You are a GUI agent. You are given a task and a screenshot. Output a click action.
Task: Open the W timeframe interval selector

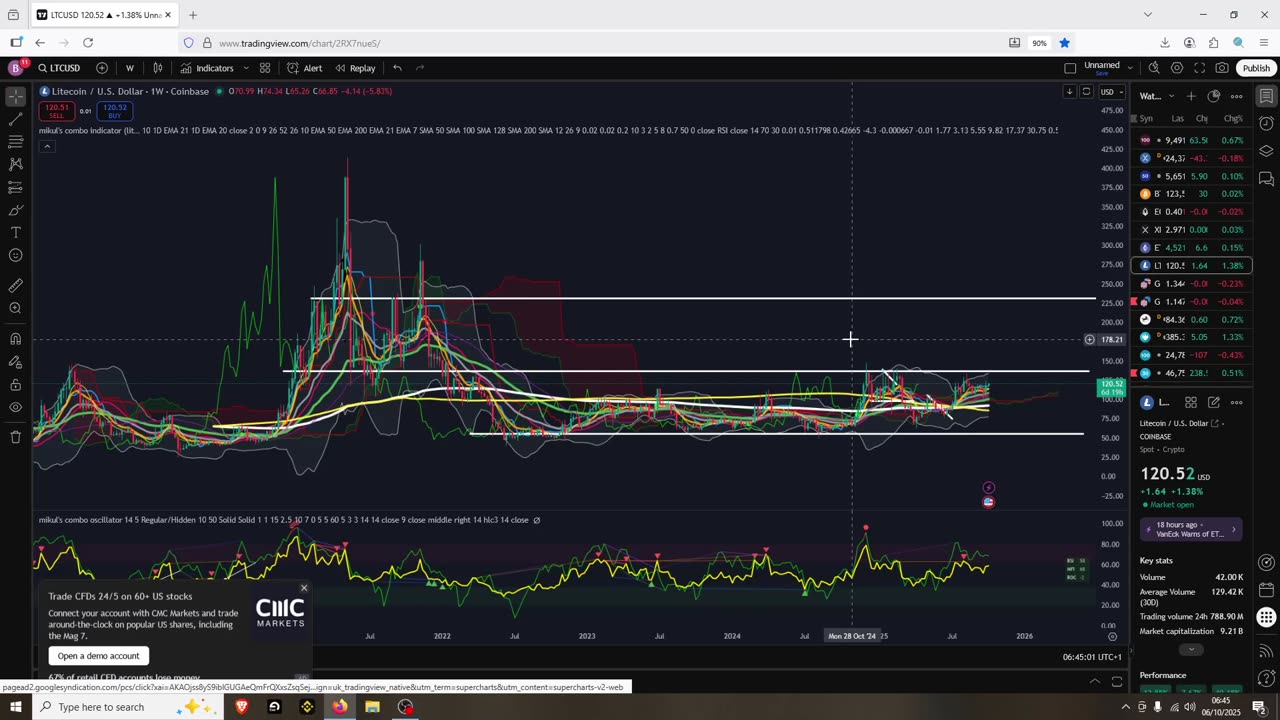tap(130, 68)
